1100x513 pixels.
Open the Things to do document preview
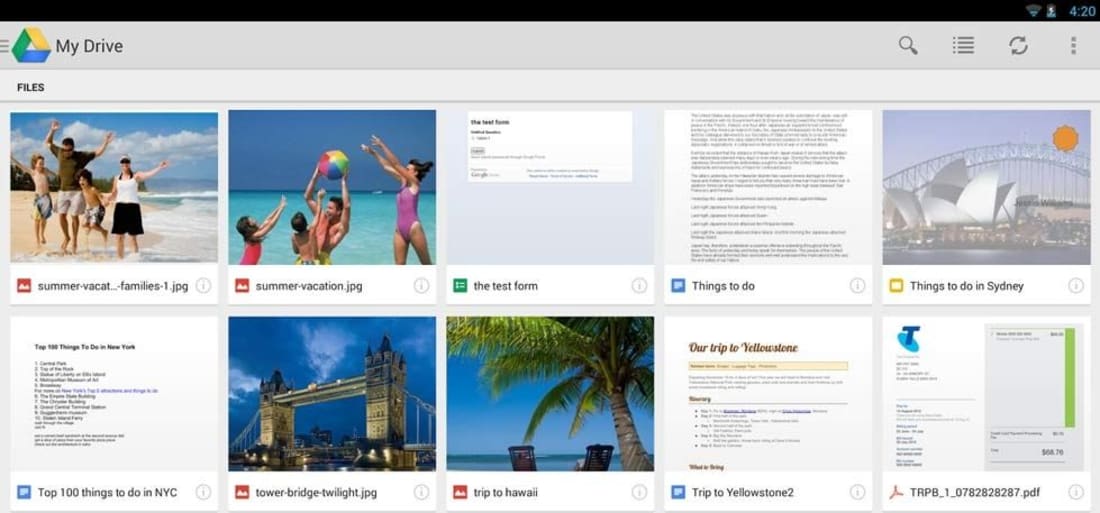[x=768, y=187]
